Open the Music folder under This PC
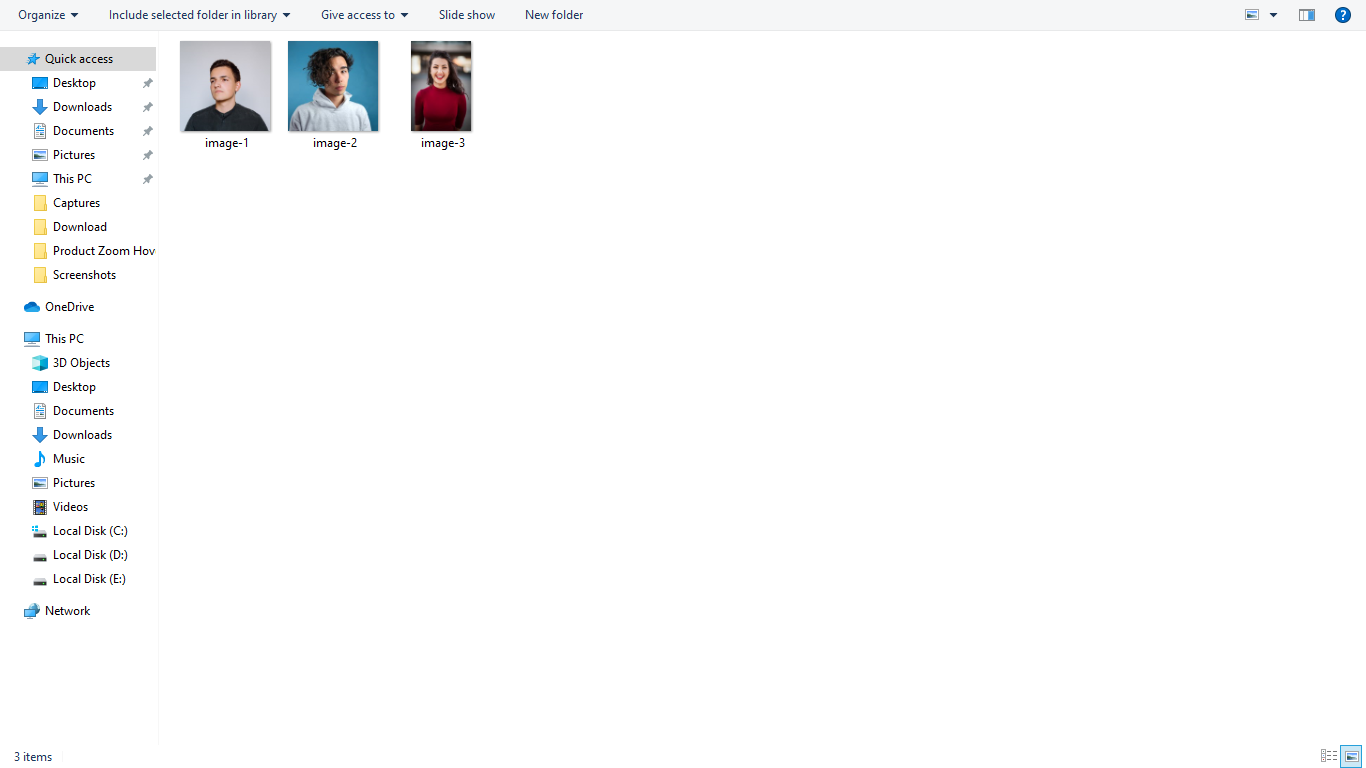The height and width of the screenshot is (768, 1366). (67, 458)
